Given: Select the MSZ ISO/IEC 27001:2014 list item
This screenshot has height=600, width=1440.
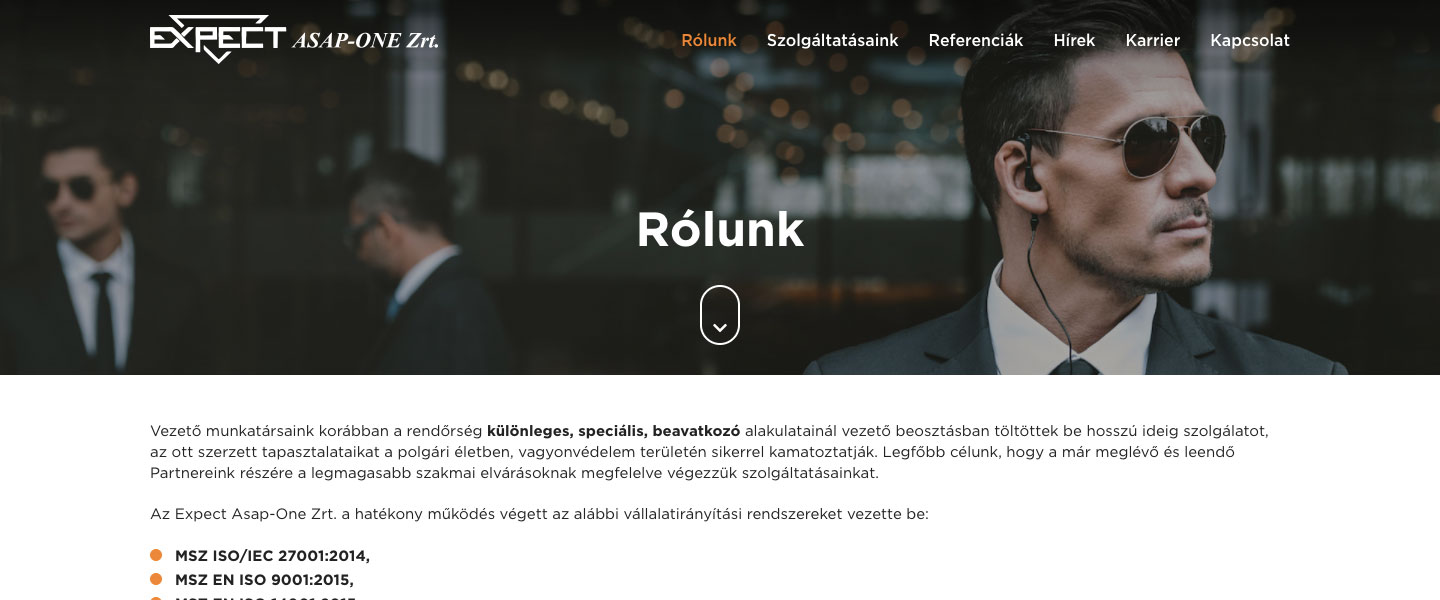Looking at the screenshot, I should pyautogui.click(x=272, y=556).
